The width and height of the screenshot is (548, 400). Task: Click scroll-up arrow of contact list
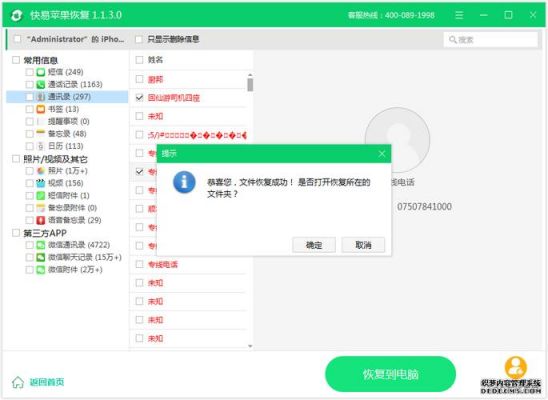pyautogui.click(x=250, y=75)
